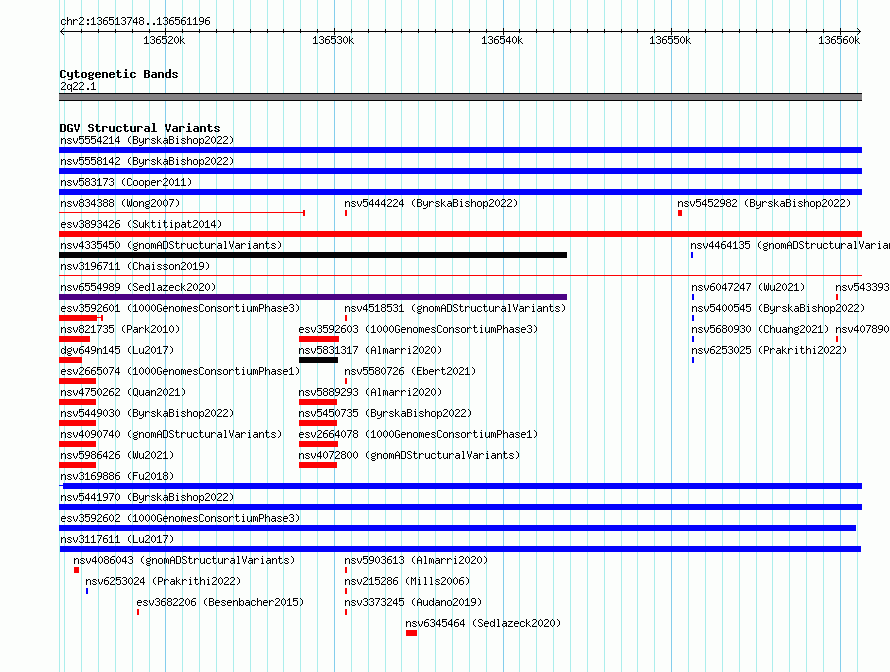
Task: Open variant nsv583173 (Cooper2011)
Action: (126, 182)
